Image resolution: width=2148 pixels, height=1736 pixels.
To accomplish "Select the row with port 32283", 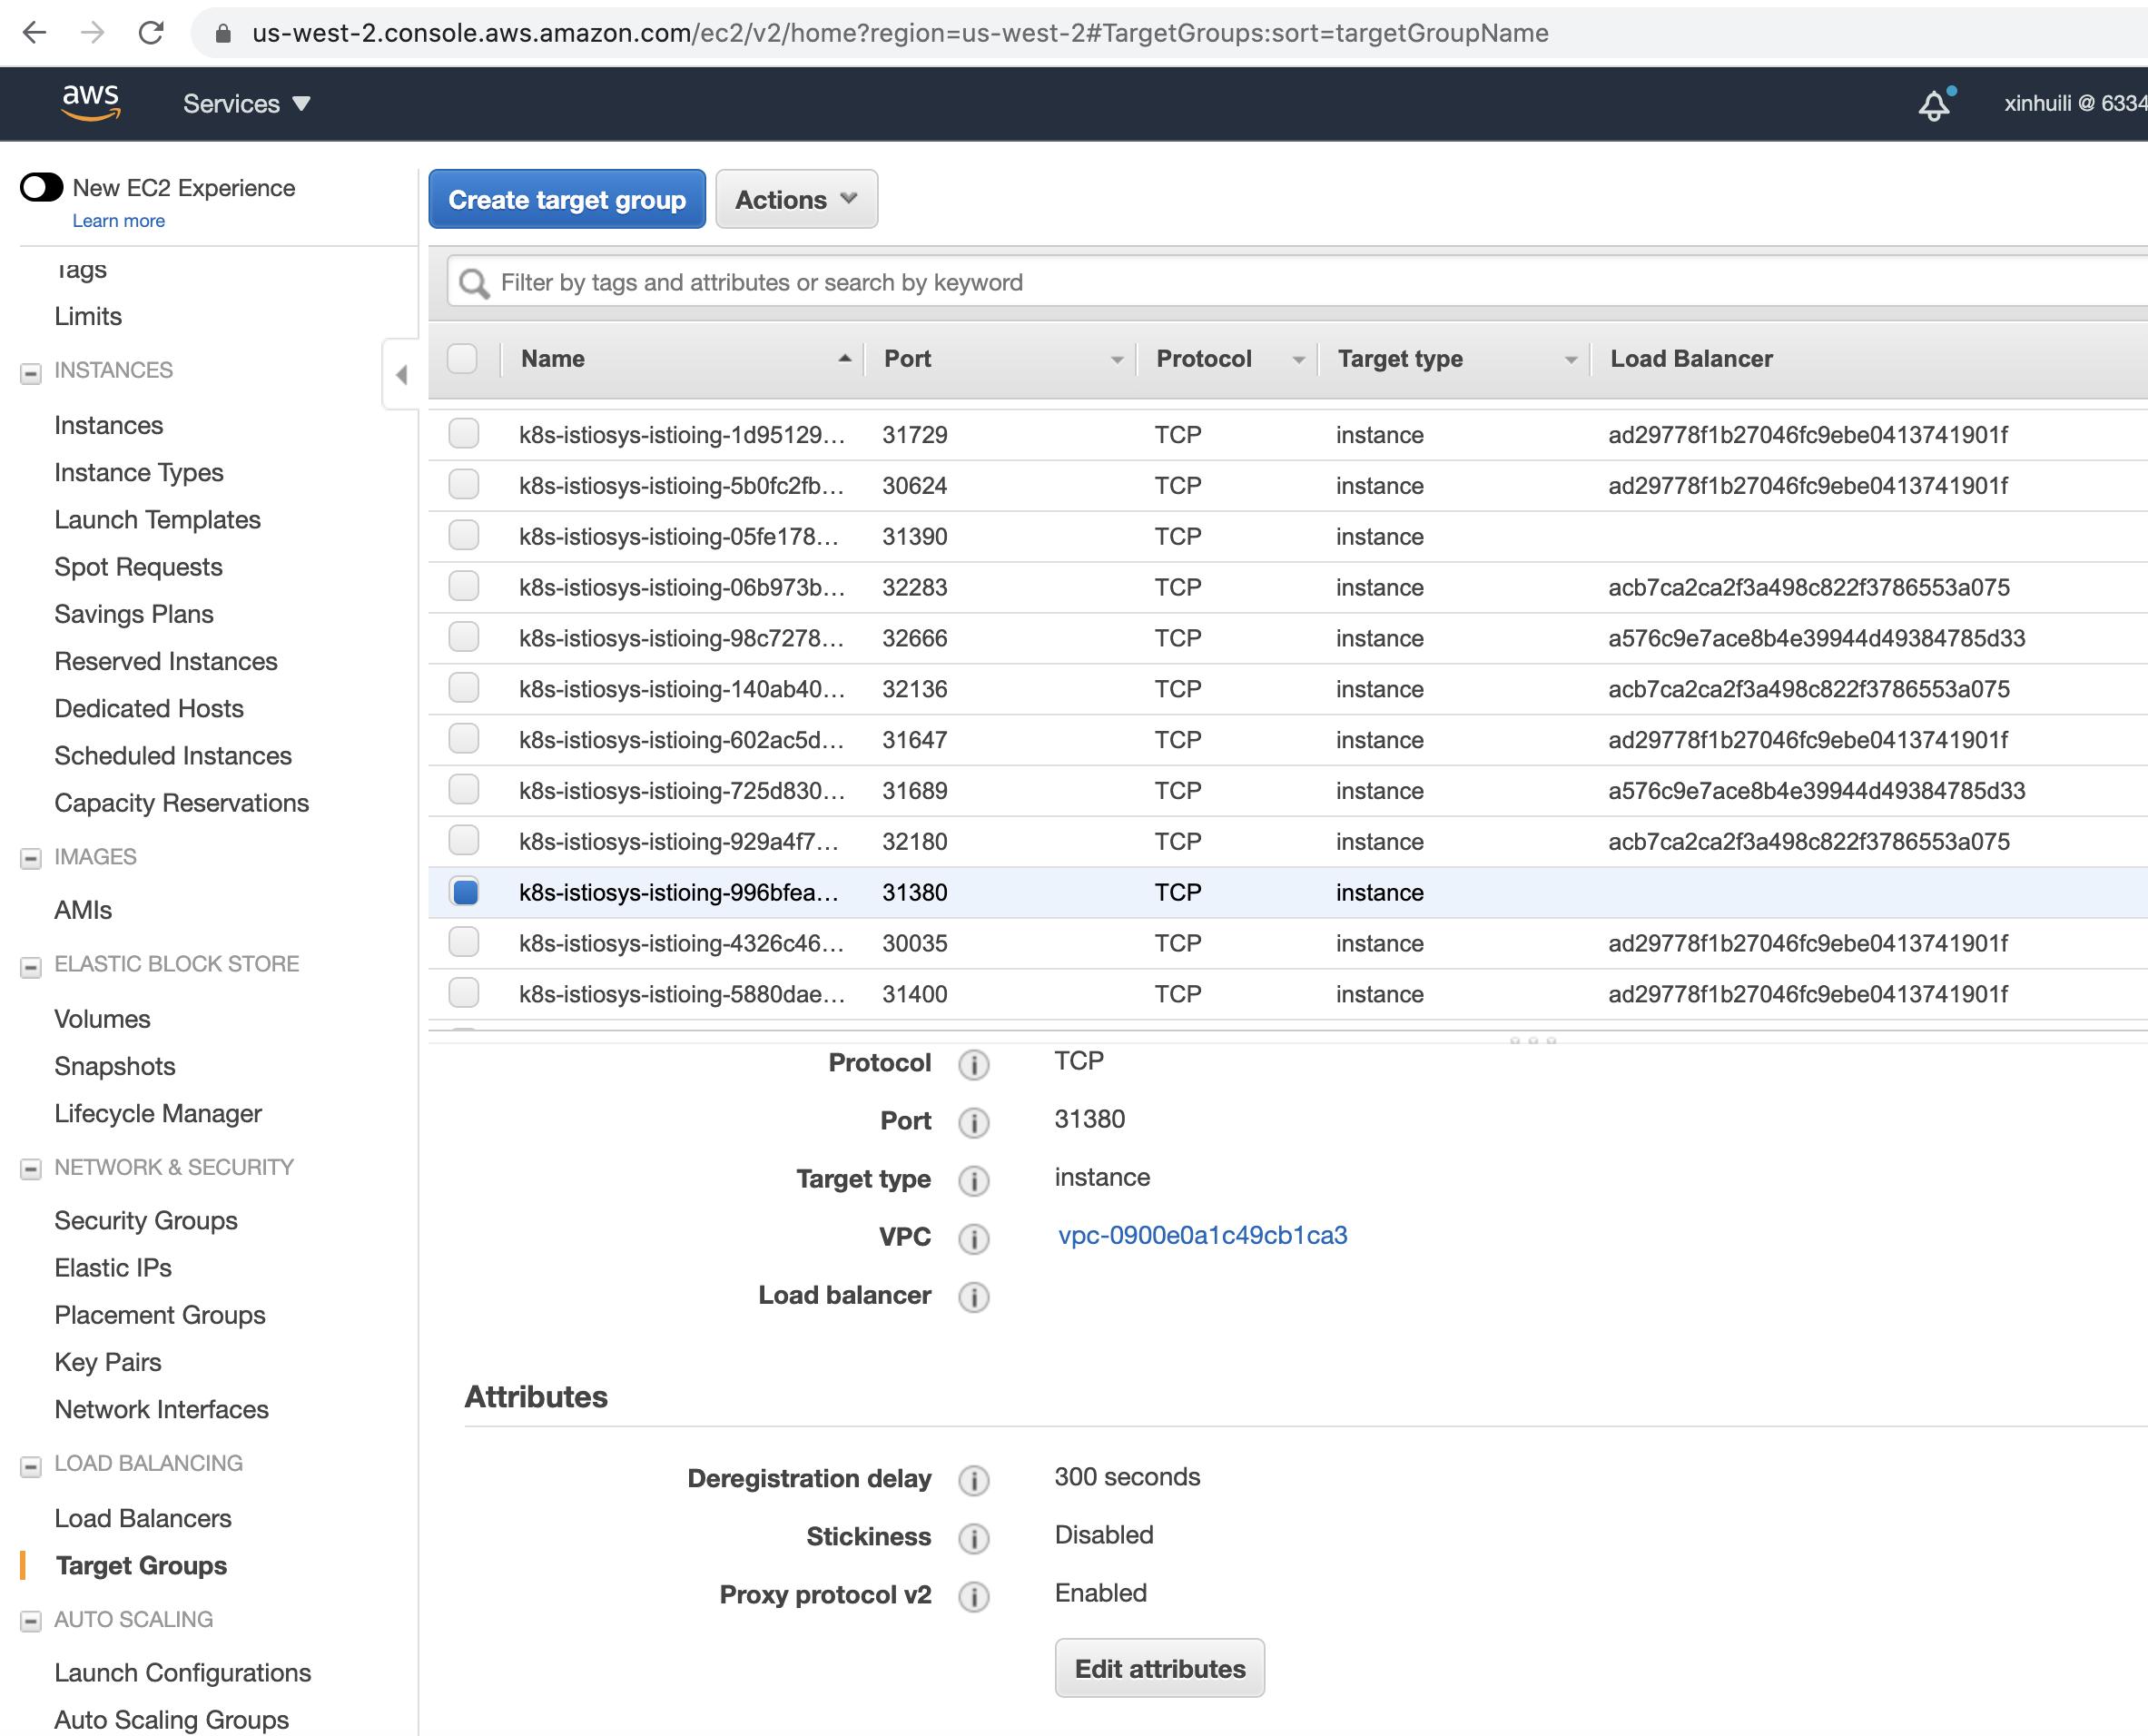I will point(1288,587).
